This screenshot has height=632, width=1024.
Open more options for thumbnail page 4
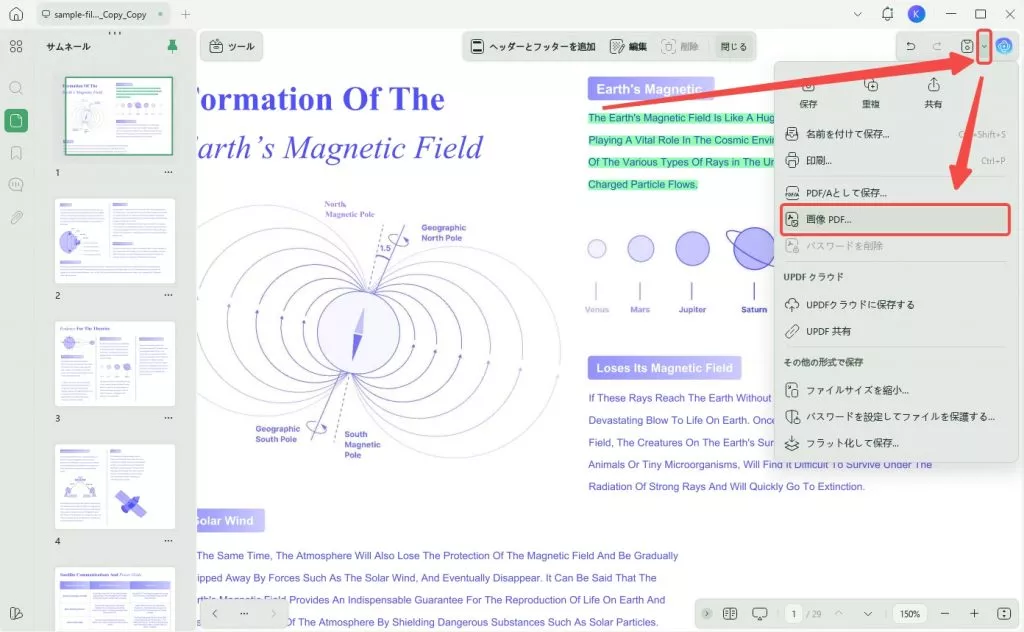click(x=168, y=541)
